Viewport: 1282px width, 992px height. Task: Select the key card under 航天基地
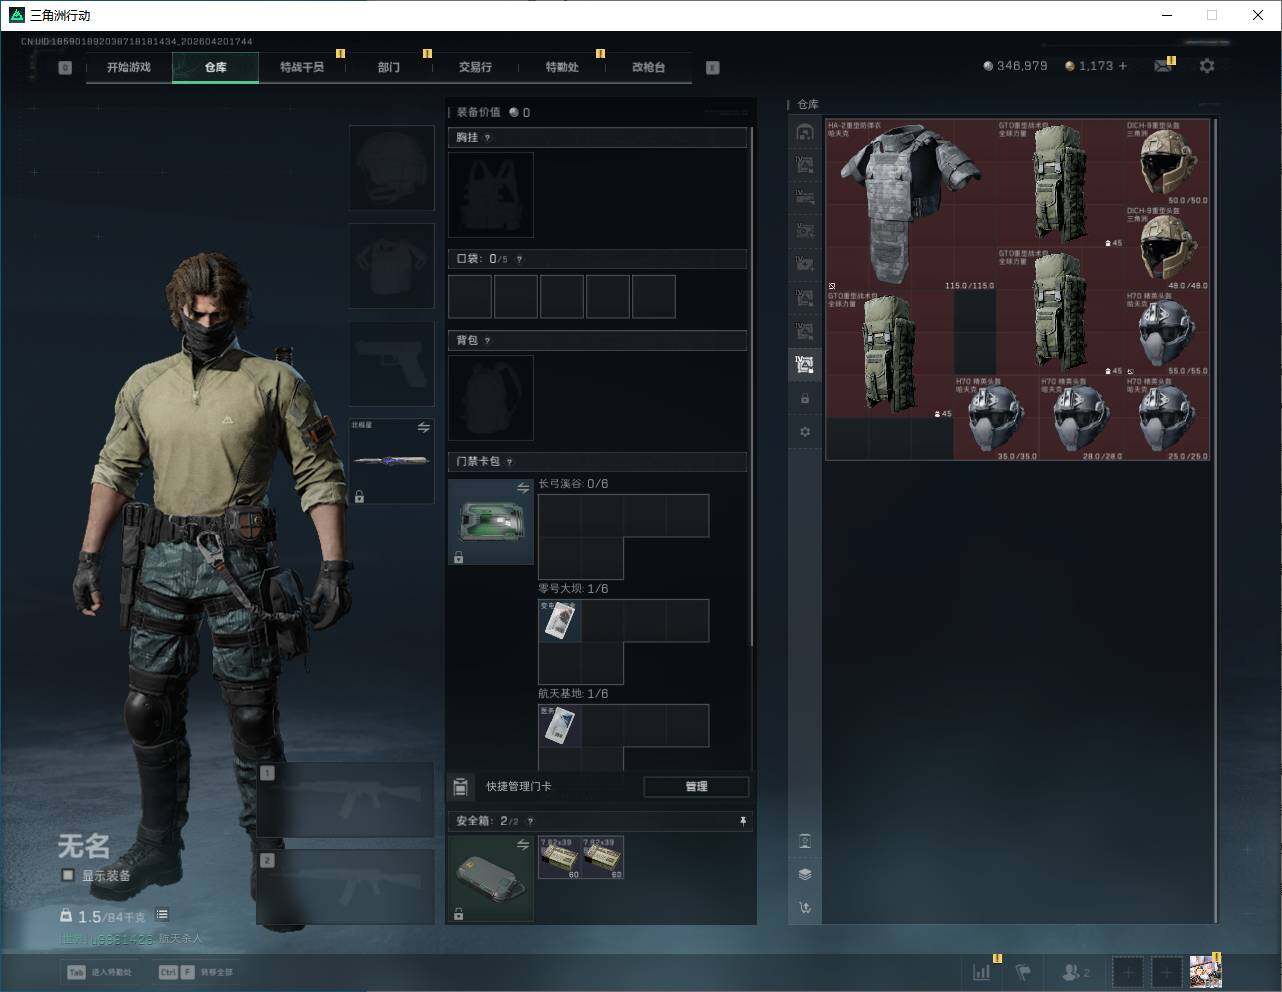pyautogui.click(x=560, y=726)
